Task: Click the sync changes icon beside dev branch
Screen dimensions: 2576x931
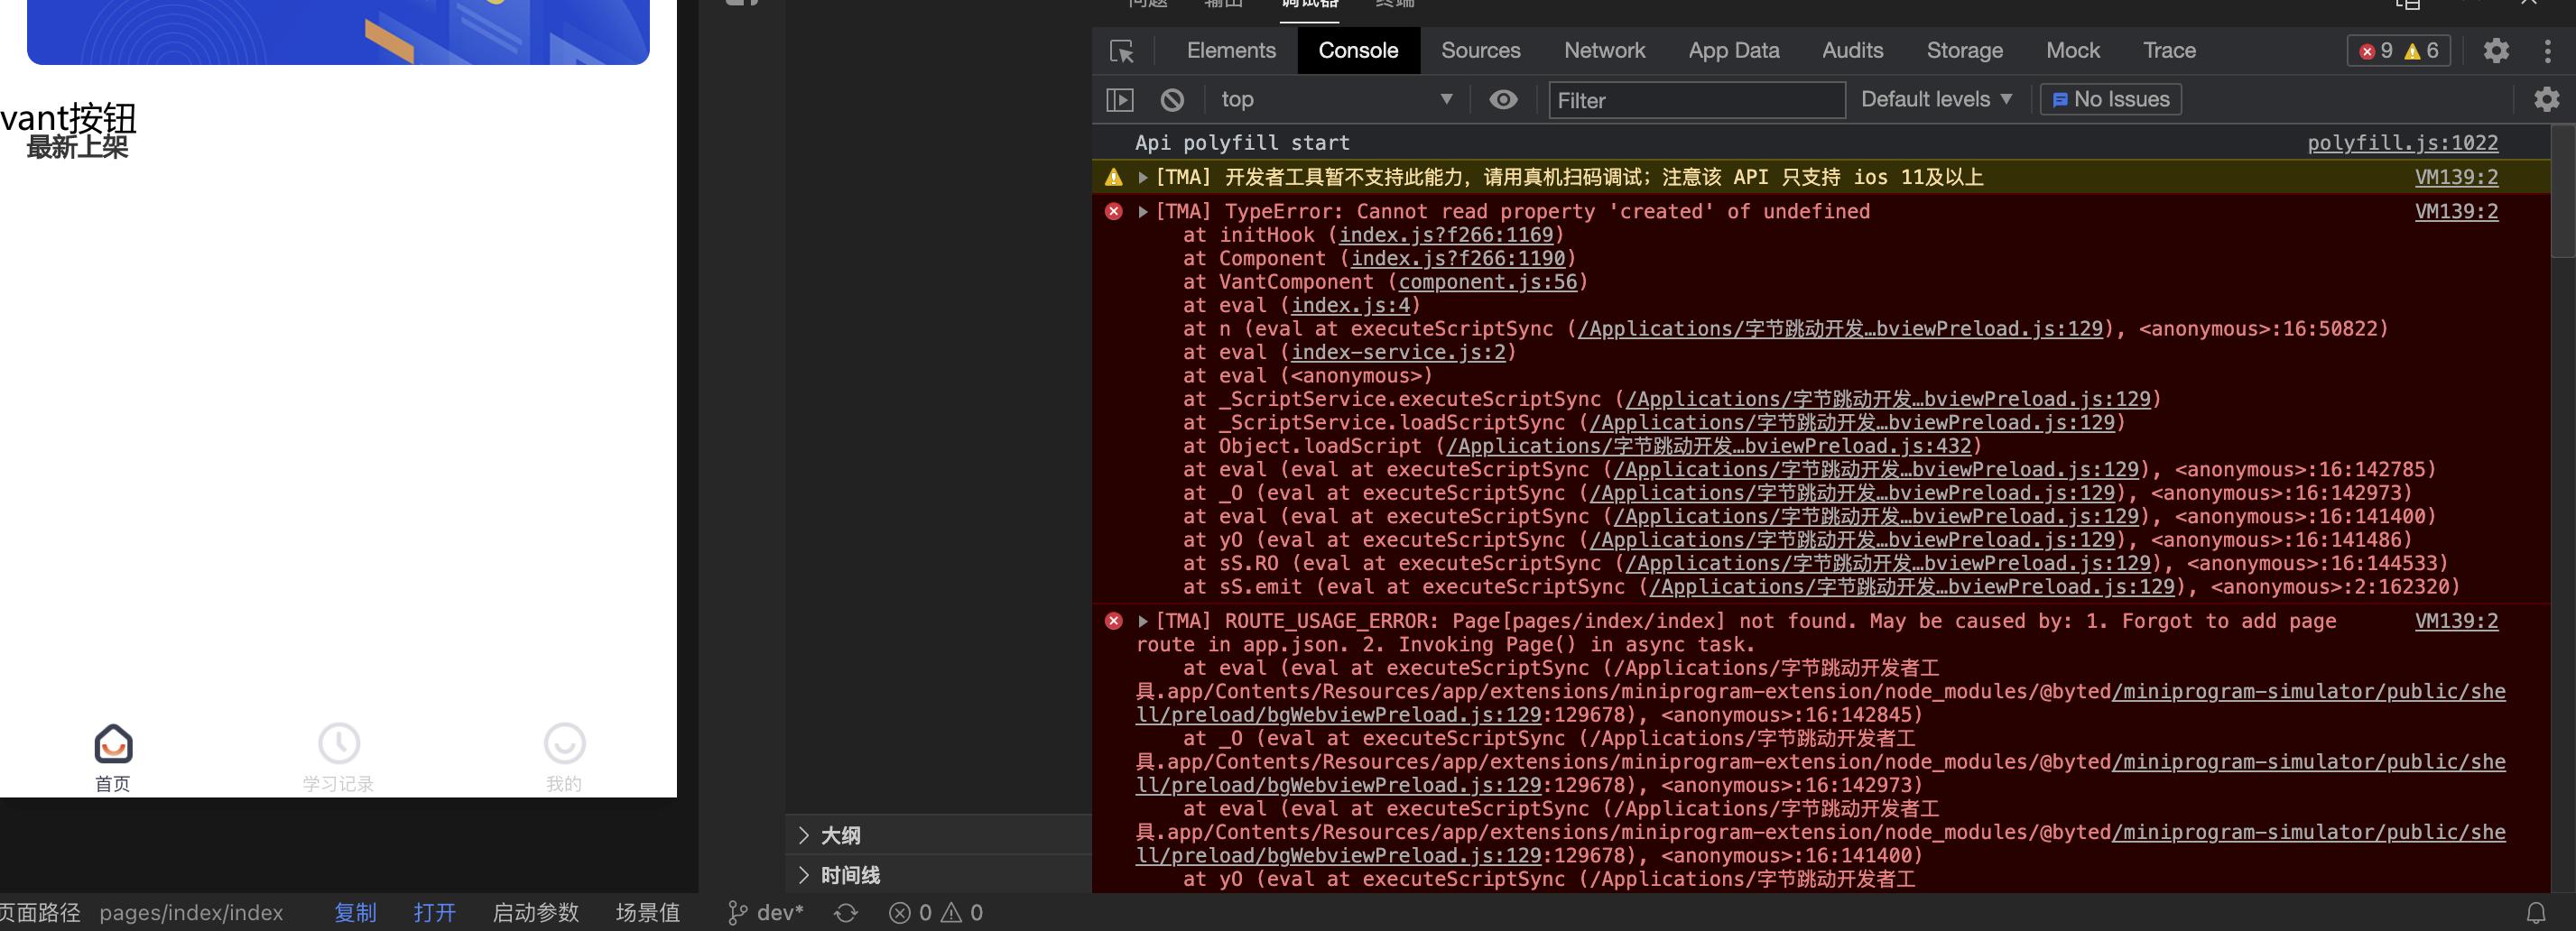Action: [x=846, y=913]
